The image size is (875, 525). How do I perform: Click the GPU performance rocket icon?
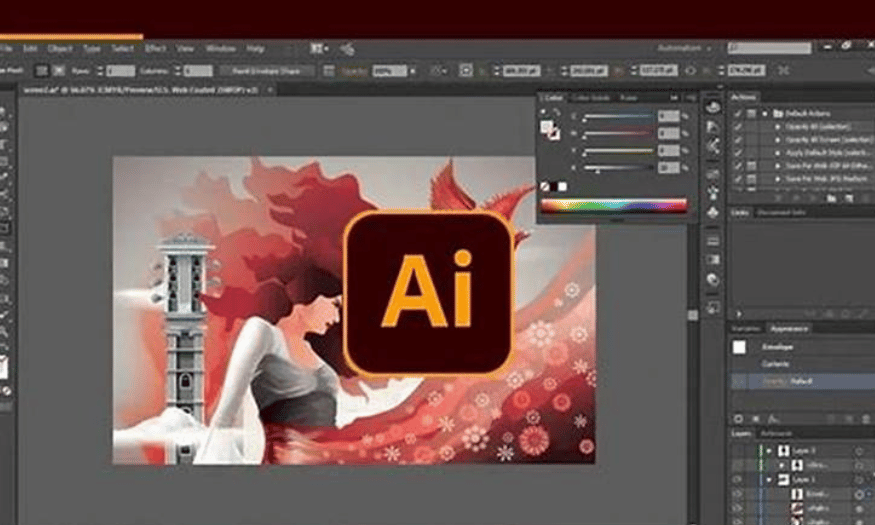click(347, 50)
